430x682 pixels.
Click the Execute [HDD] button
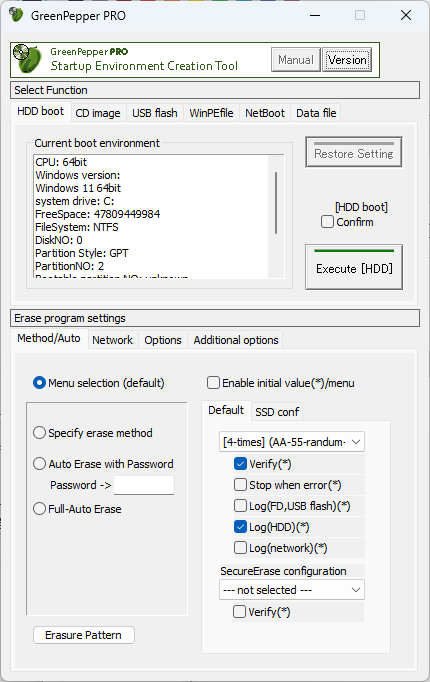coord(354,267)
